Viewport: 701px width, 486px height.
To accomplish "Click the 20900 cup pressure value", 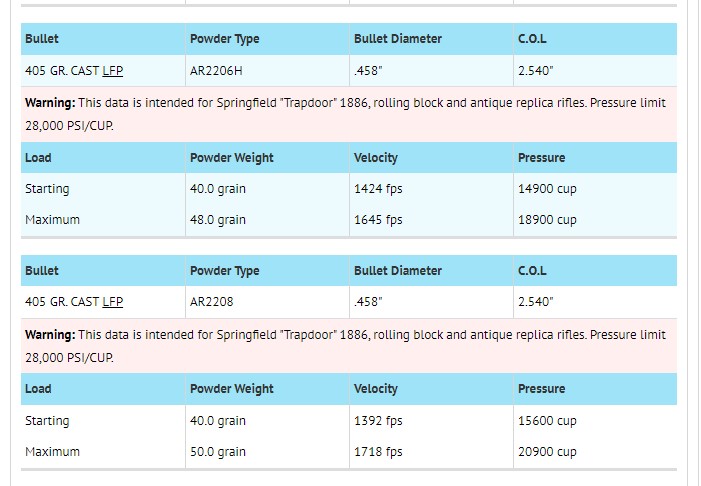I will [x=547, y=452].
